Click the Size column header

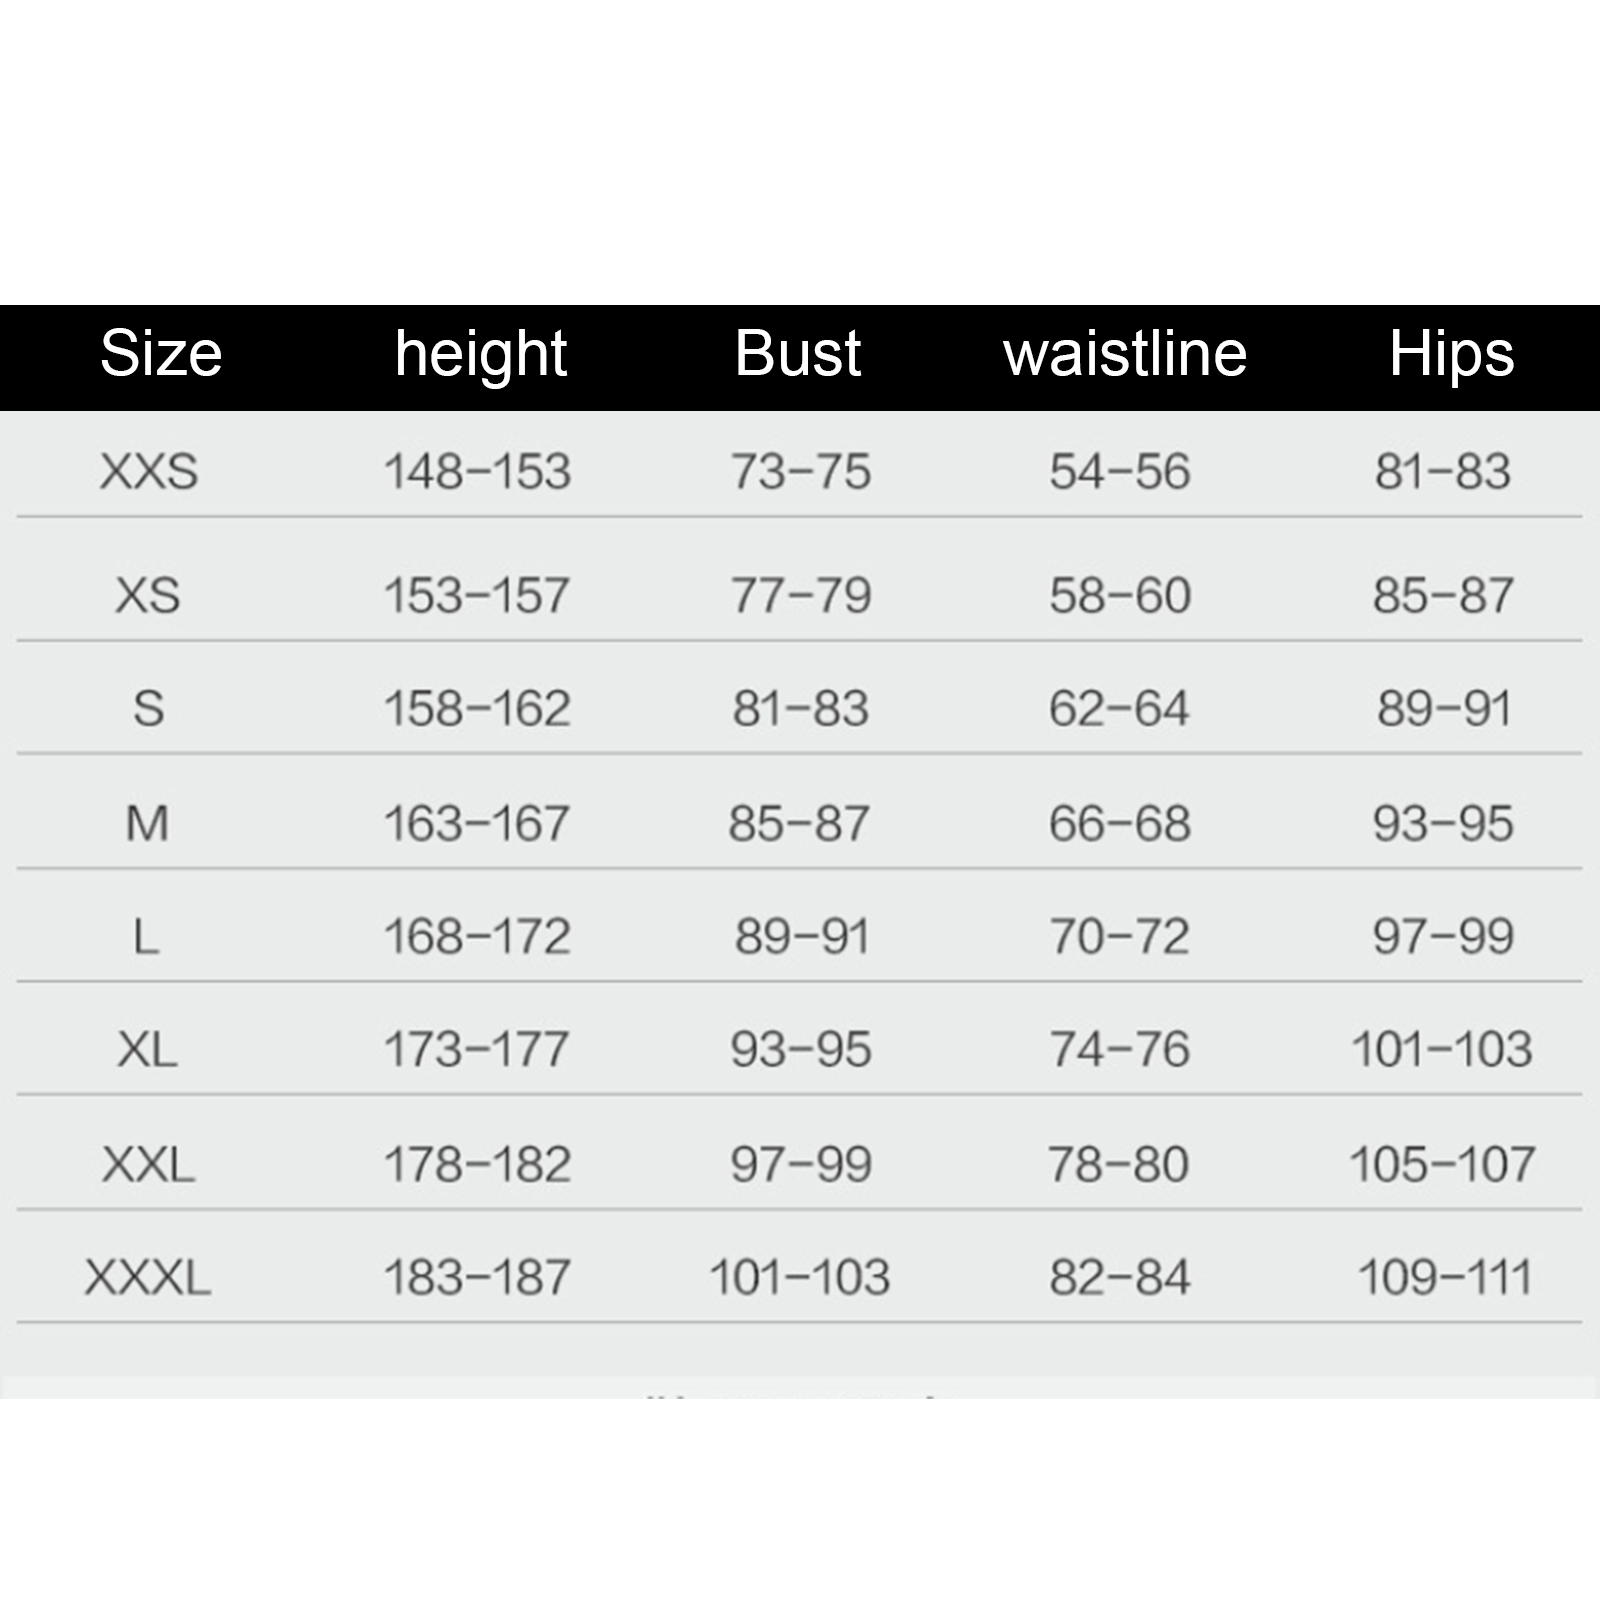click(x=161, y=354)
